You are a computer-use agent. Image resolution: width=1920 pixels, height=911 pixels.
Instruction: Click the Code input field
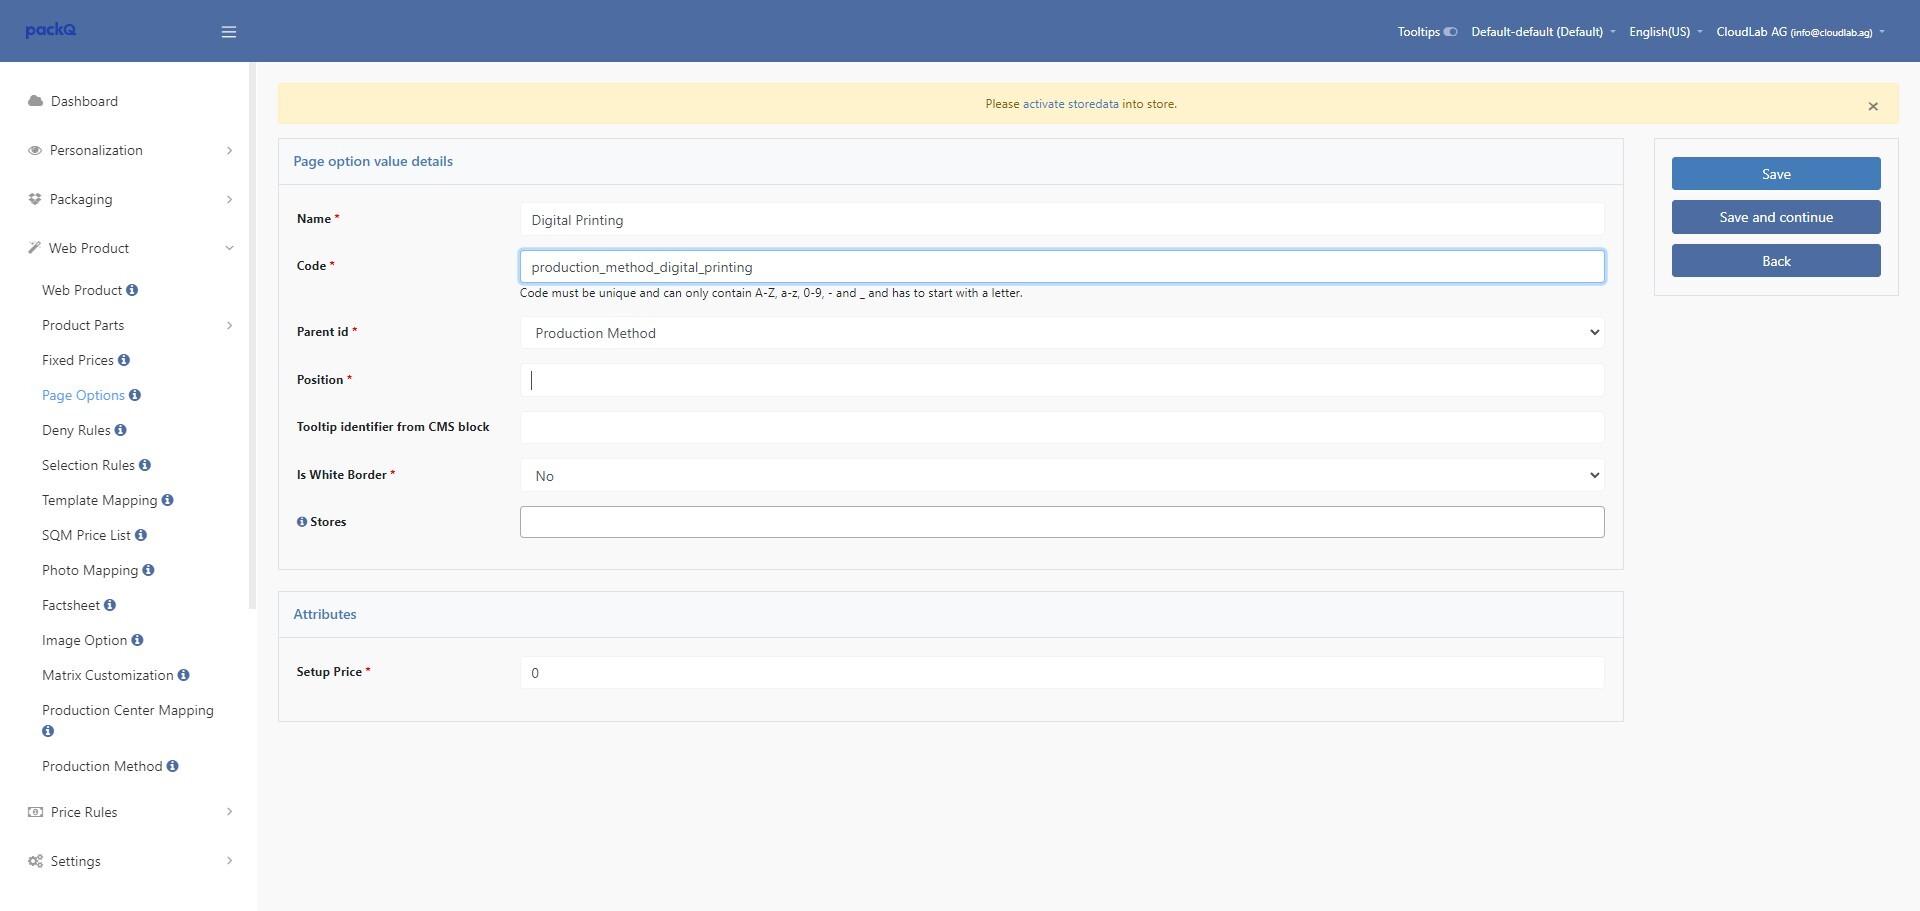point(1062,267)
